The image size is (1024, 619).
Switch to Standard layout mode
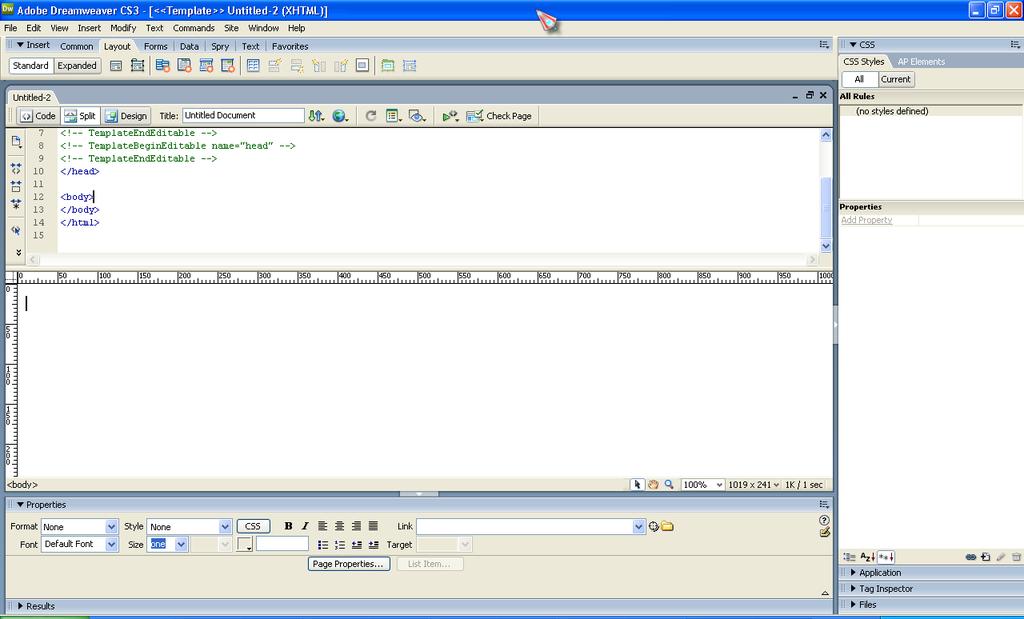pyautogui.click(x=31, y=66)
